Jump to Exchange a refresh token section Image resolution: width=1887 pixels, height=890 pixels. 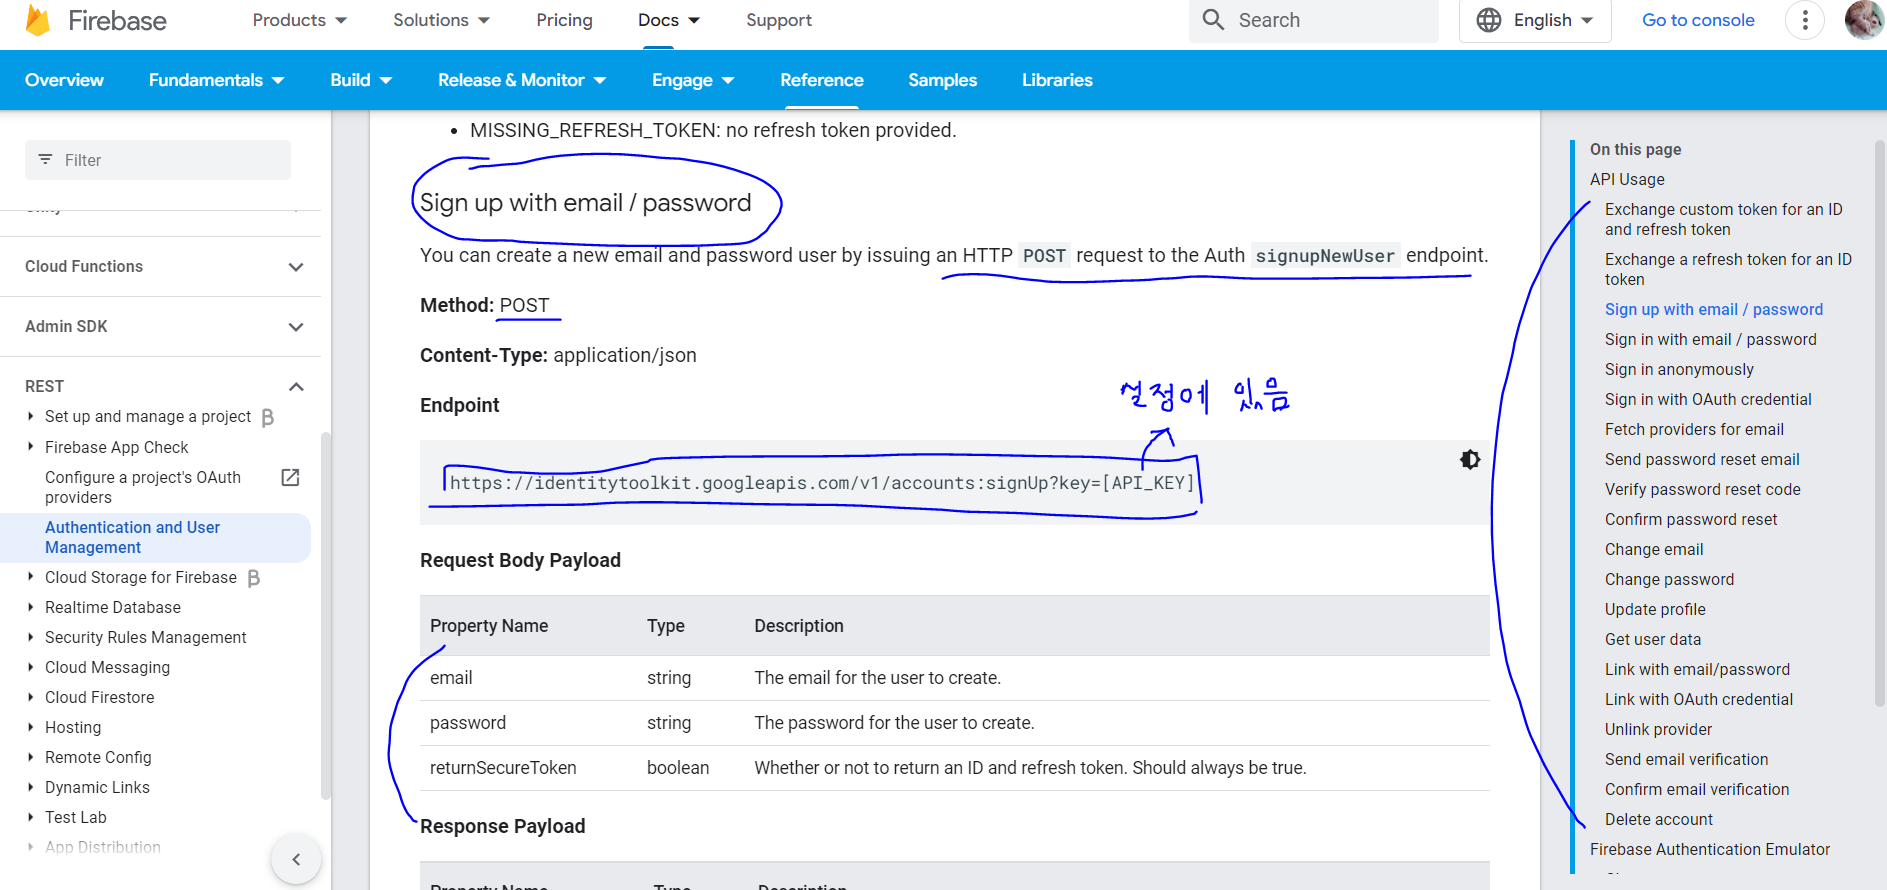point(1728,269)
